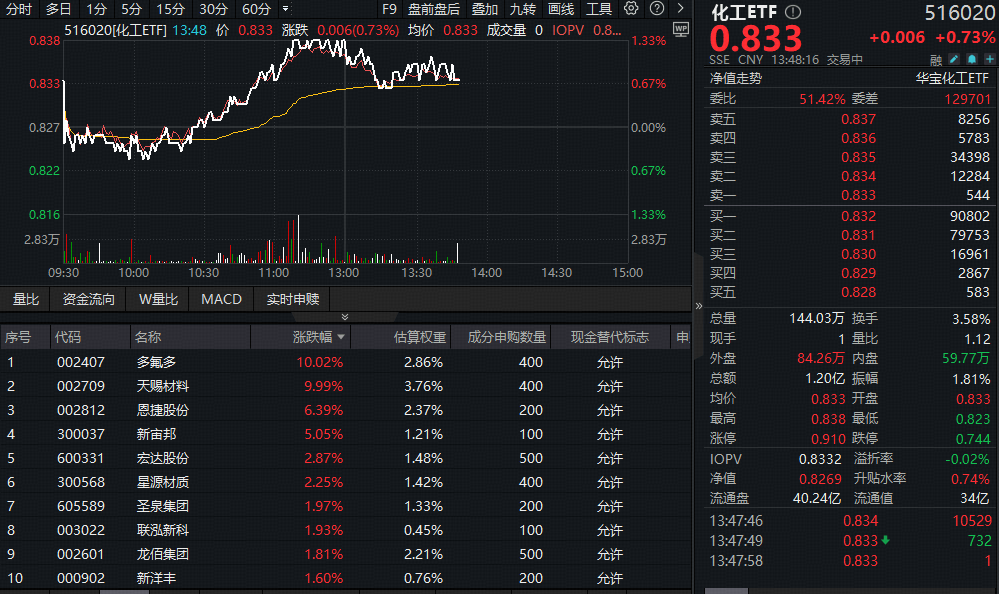
Task: Click the 净值走势 NAV trend link
Action: tap(736, 78)
